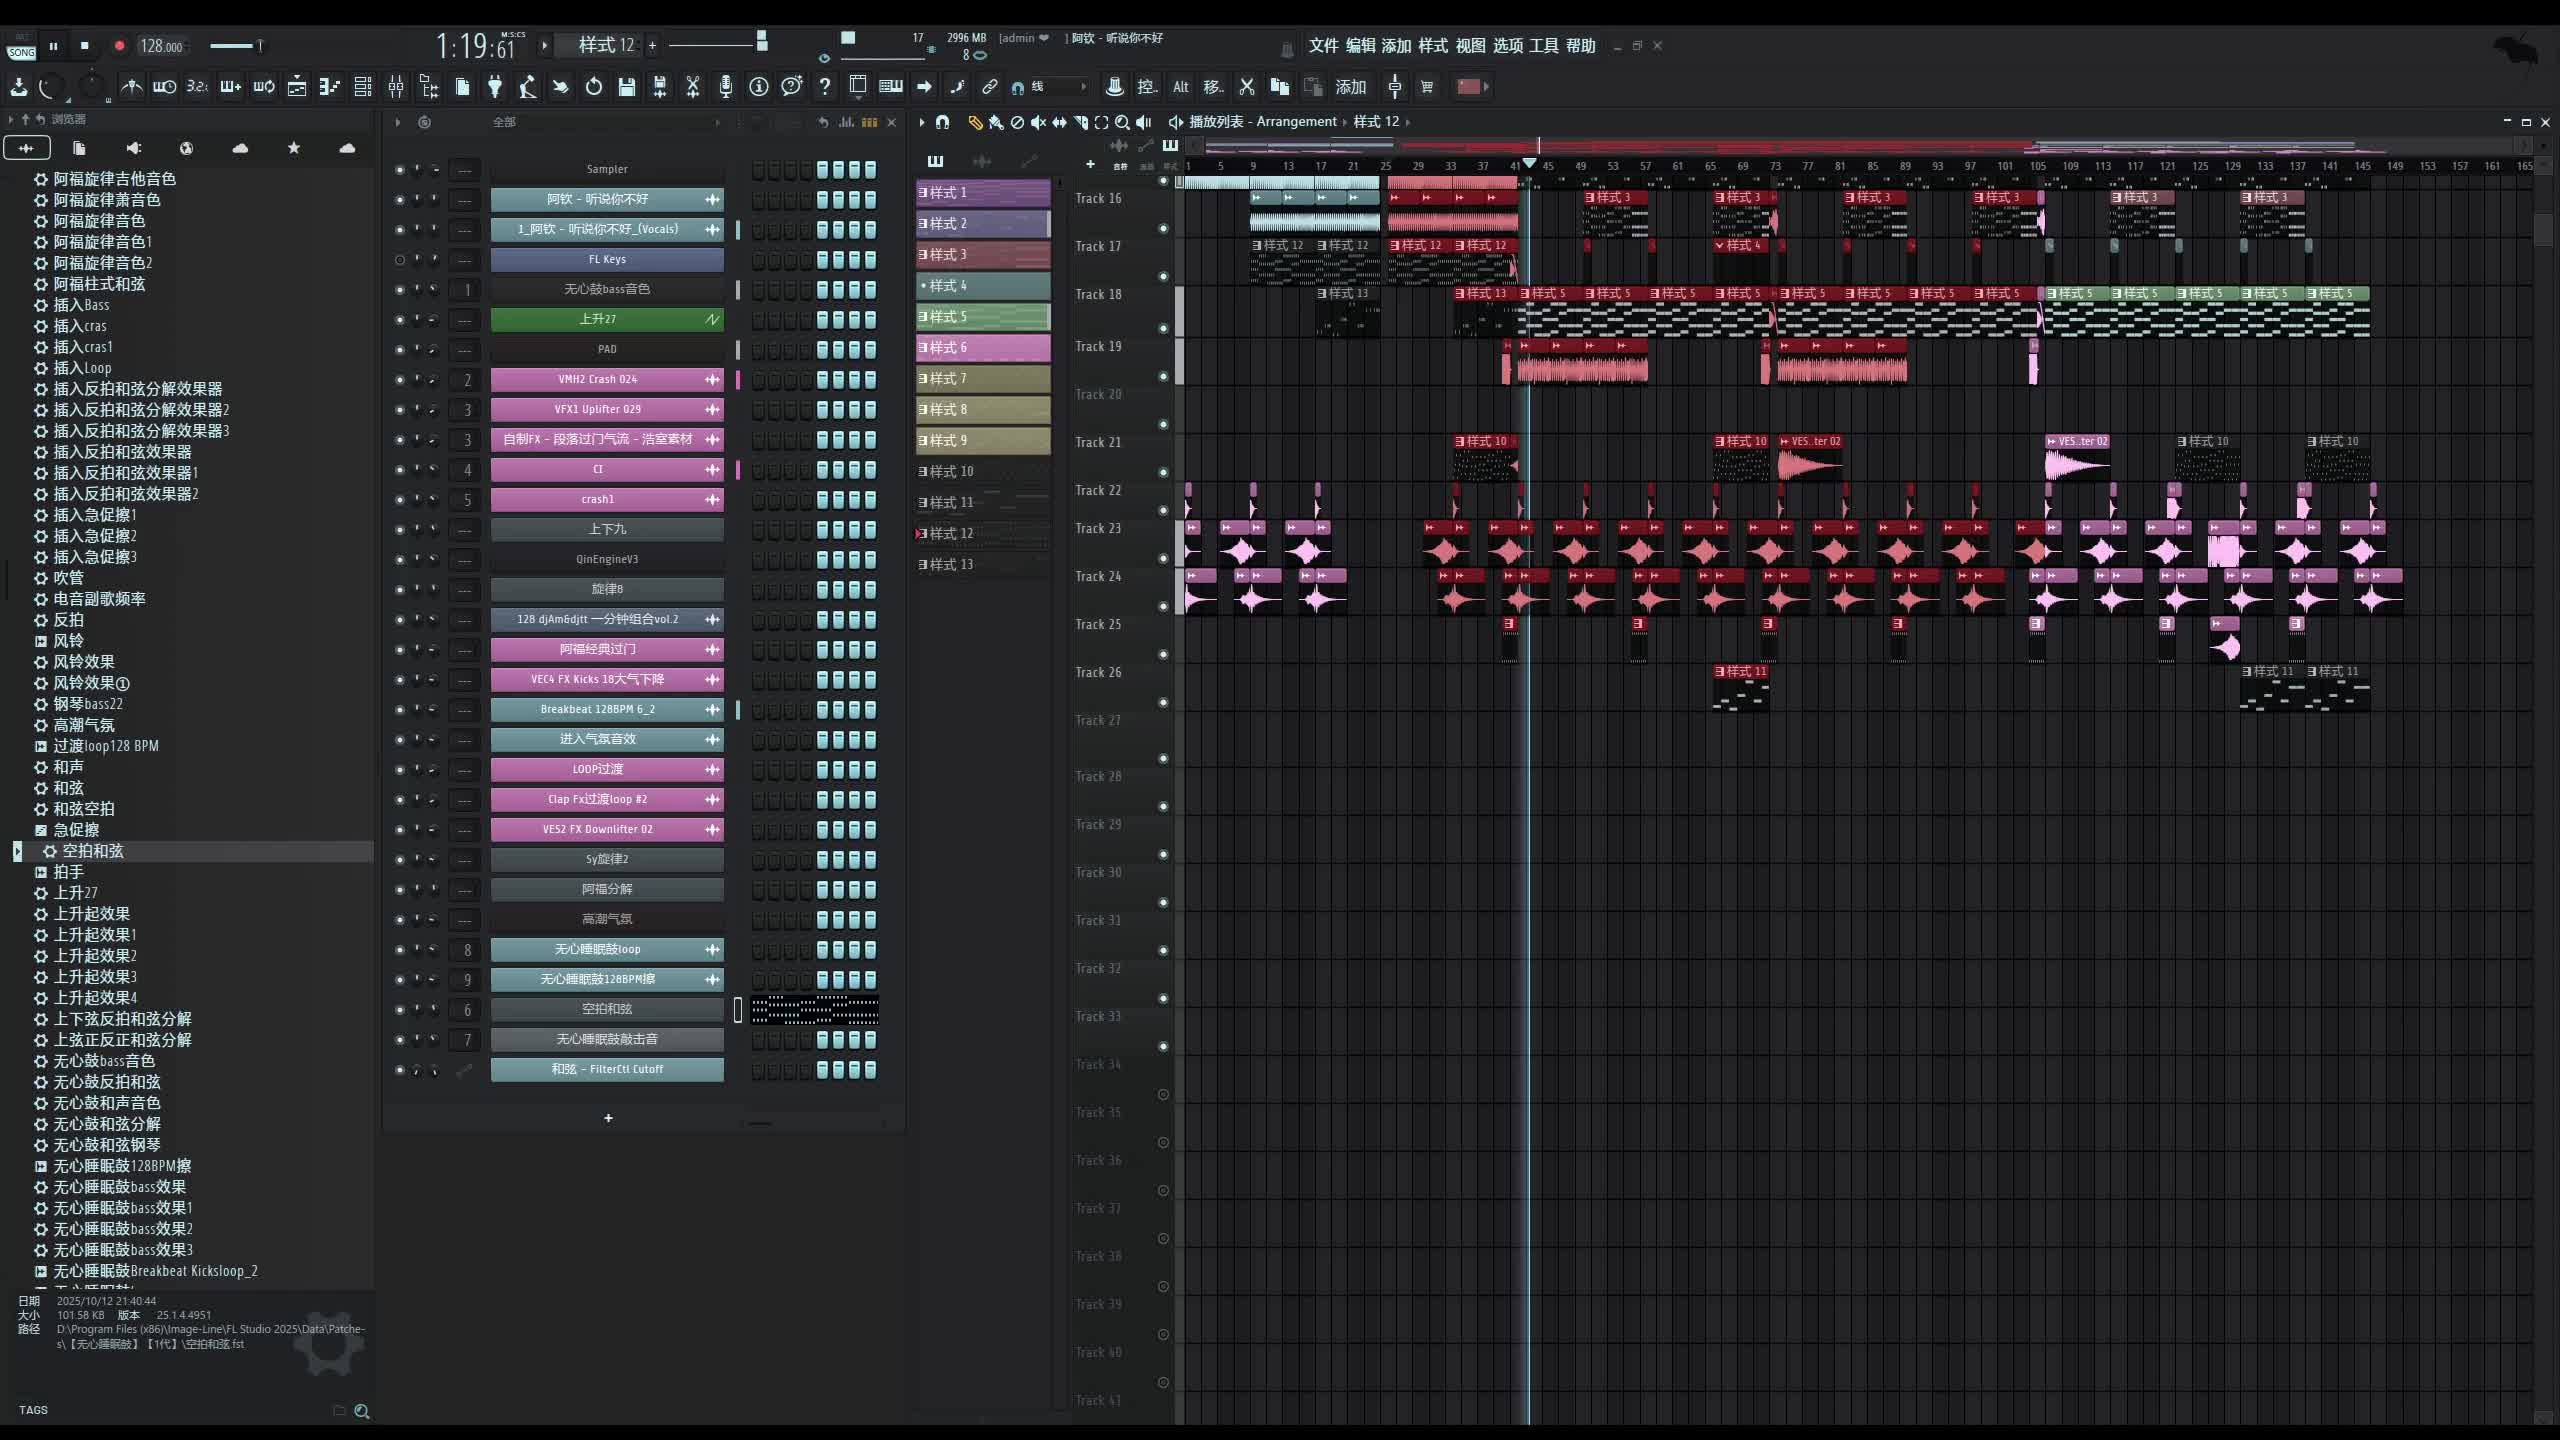Open the 文件 menu
This screenshot has width=2560, height=1440.
pos(1323,46)
